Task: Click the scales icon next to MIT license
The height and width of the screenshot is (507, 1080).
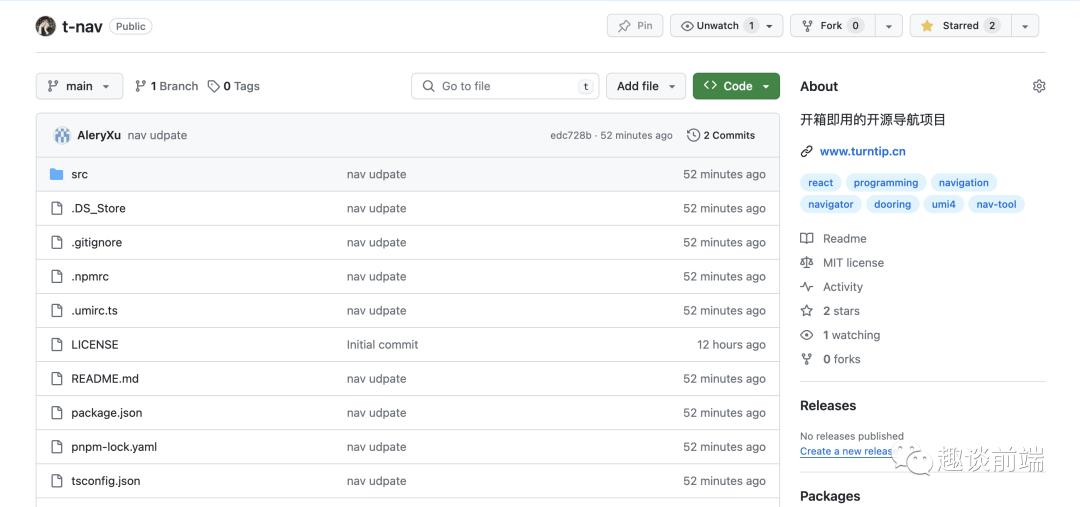Action: pyautogui.click(x=807, y=262)
